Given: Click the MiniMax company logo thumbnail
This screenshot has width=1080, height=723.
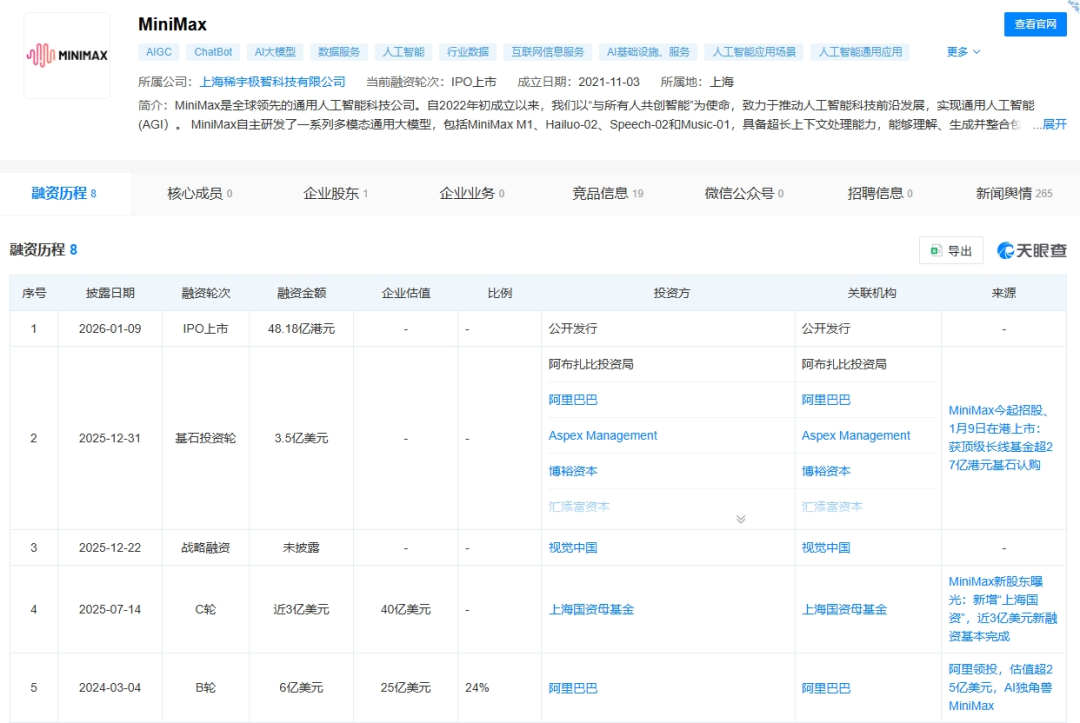Looking at the screenshot, I should point(67,55).
